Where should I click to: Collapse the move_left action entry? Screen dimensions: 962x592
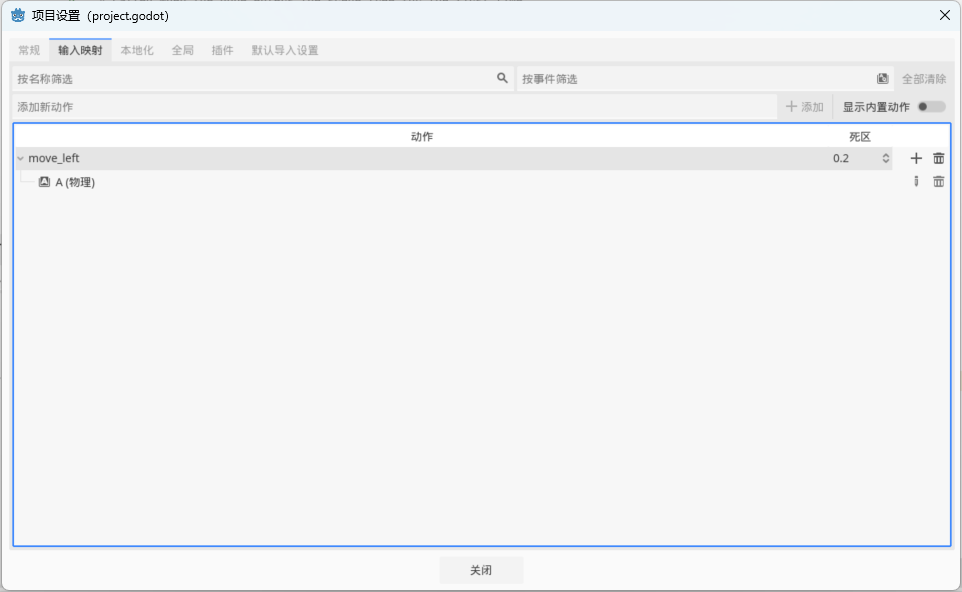point(18,157)
